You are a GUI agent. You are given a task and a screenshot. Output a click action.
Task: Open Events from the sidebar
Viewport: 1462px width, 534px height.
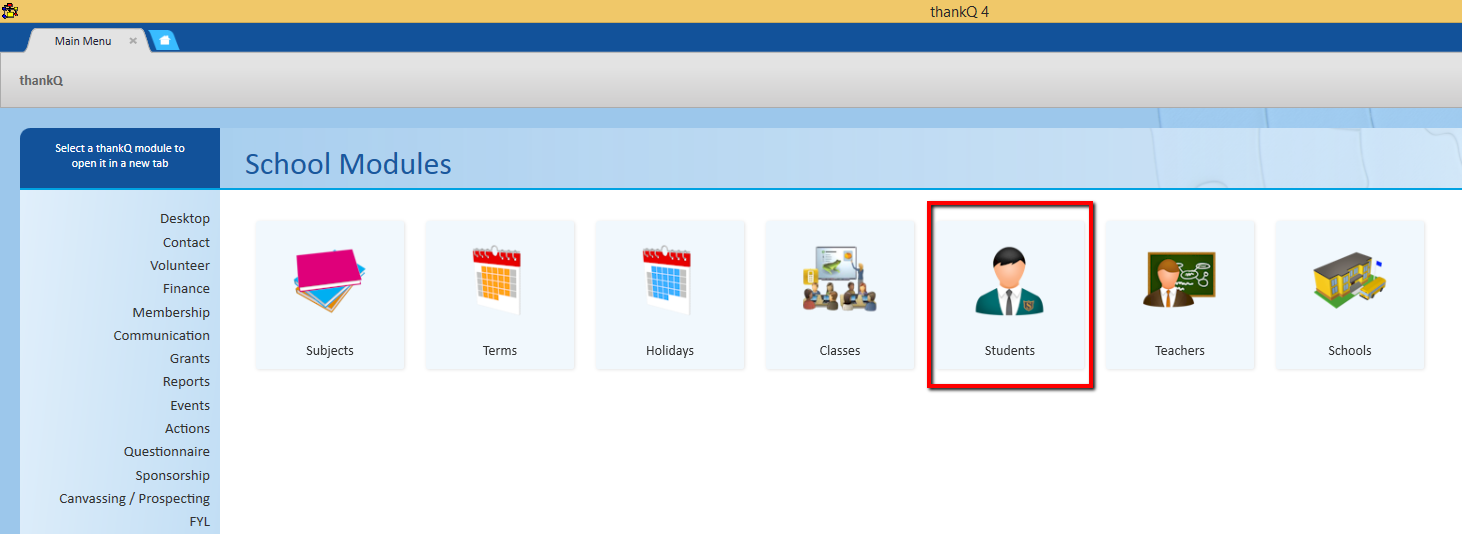point(190,405)
